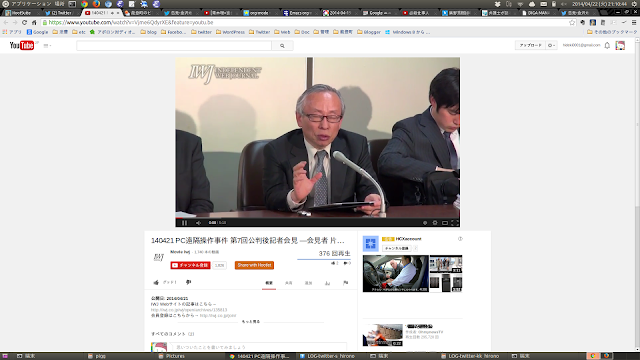
Task: Close the active 140421 browser tab
Action: 118,13
